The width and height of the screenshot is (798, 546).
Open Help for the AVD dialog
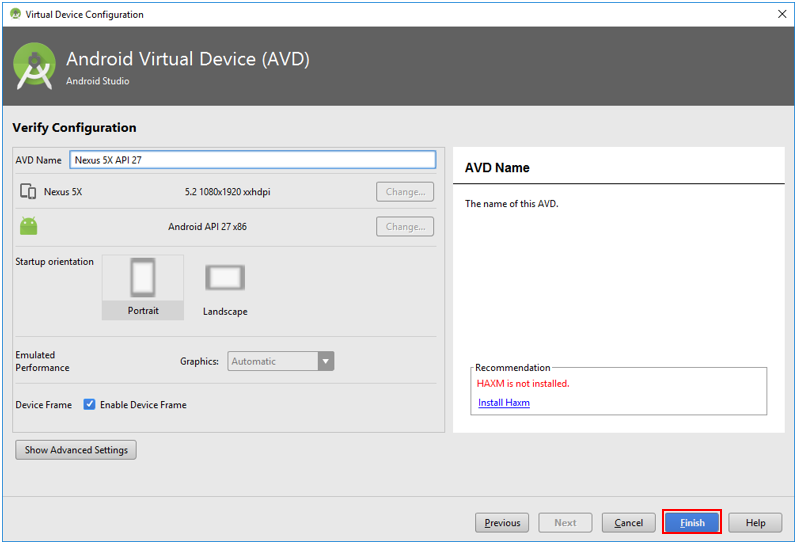tap(755, 523)
